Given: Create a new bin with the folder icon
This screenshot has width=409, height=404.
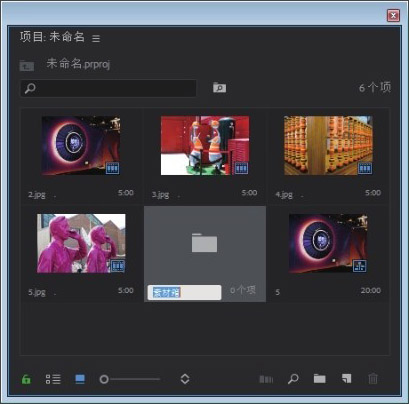Looking at the screenshot, I should coord(320,379).
